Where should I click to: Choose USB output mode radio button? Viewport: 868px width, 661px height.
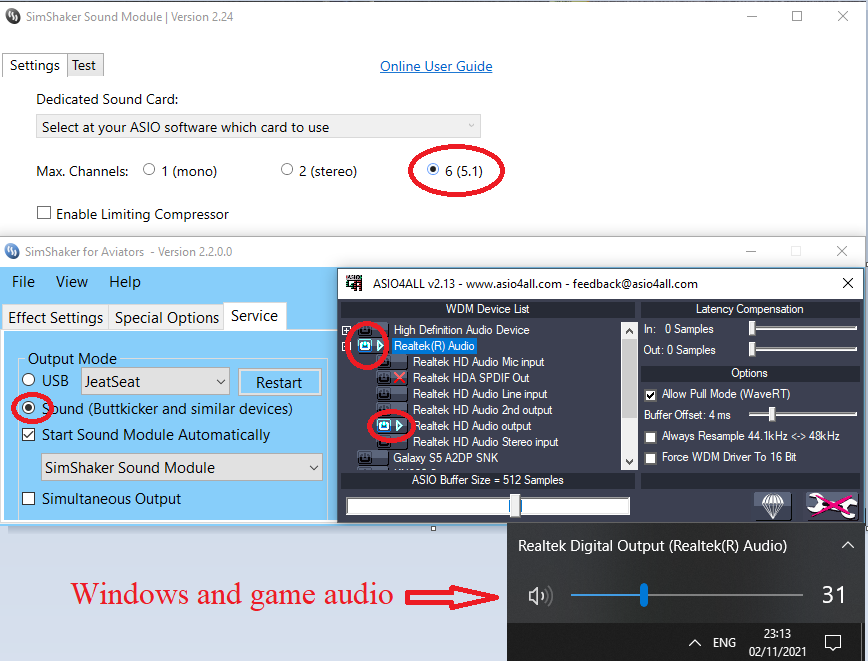[x=28, y=380]
